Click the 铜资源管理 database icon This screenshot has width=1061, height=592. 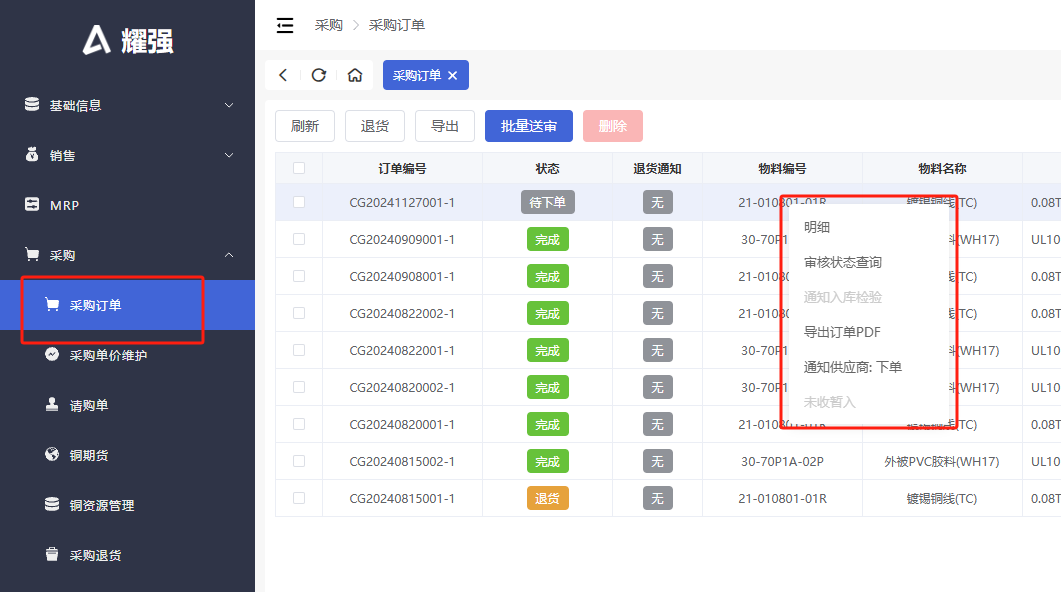[x=52, y=504]
